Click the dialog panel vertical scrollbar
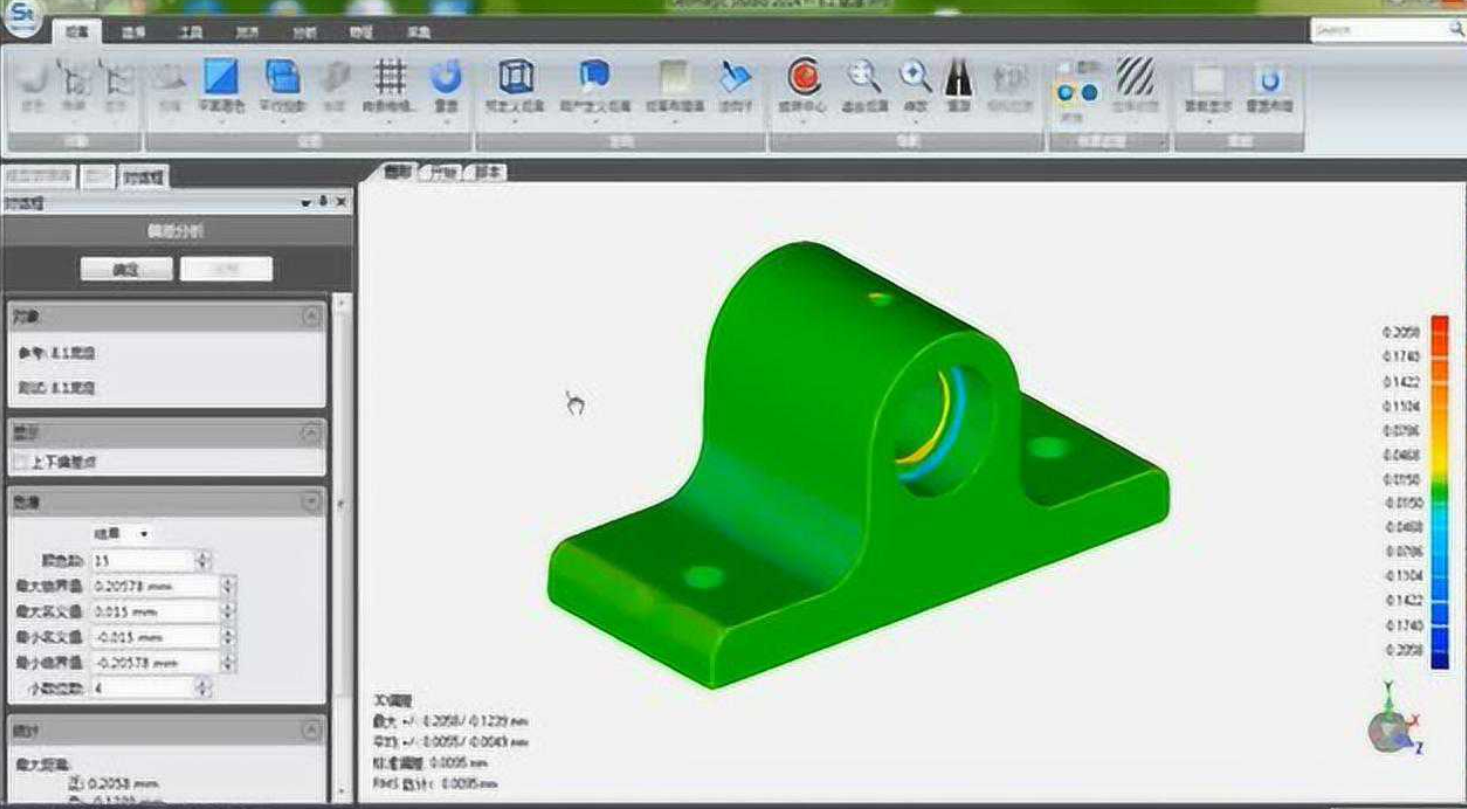 342,546
